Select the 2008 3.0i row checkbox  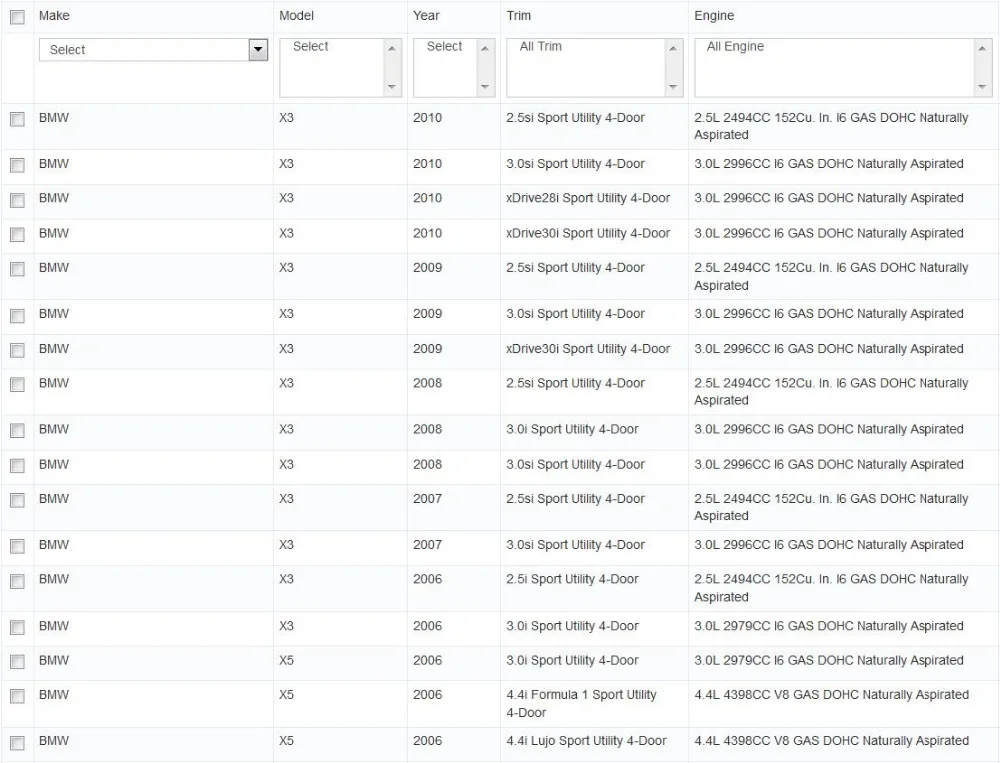[x=17, y=431]
